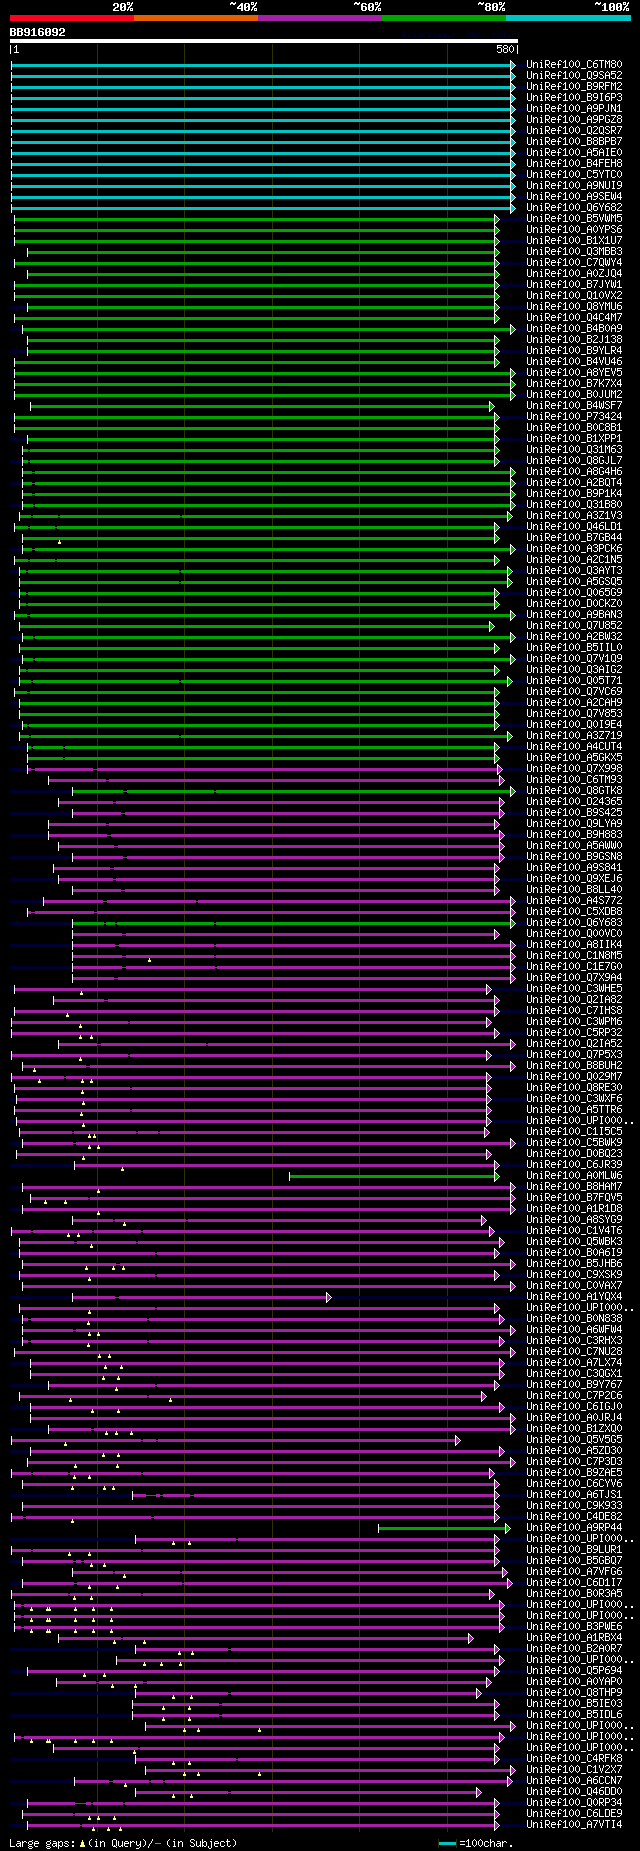Click label UniRef100_A3Z719
Screen dimensions: 640x1851
(x=574, y=736)
